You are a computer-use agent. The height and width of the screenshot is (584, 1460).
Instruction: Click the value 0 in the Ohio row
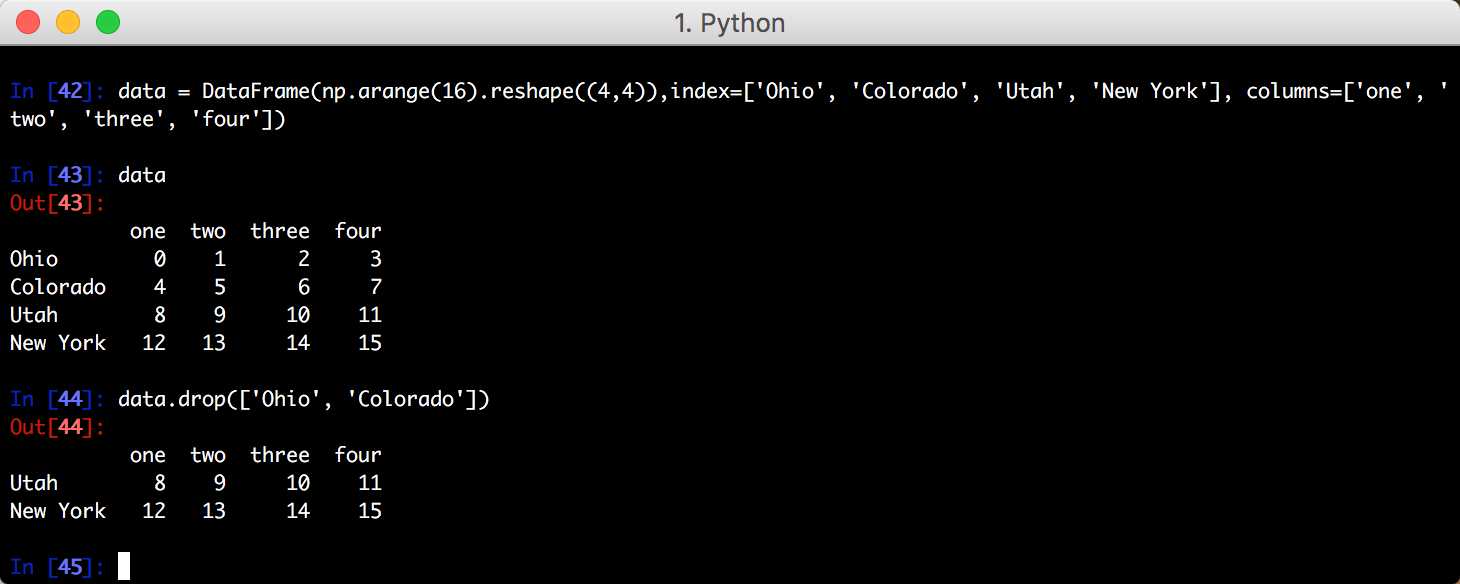(x=160, y=259)
